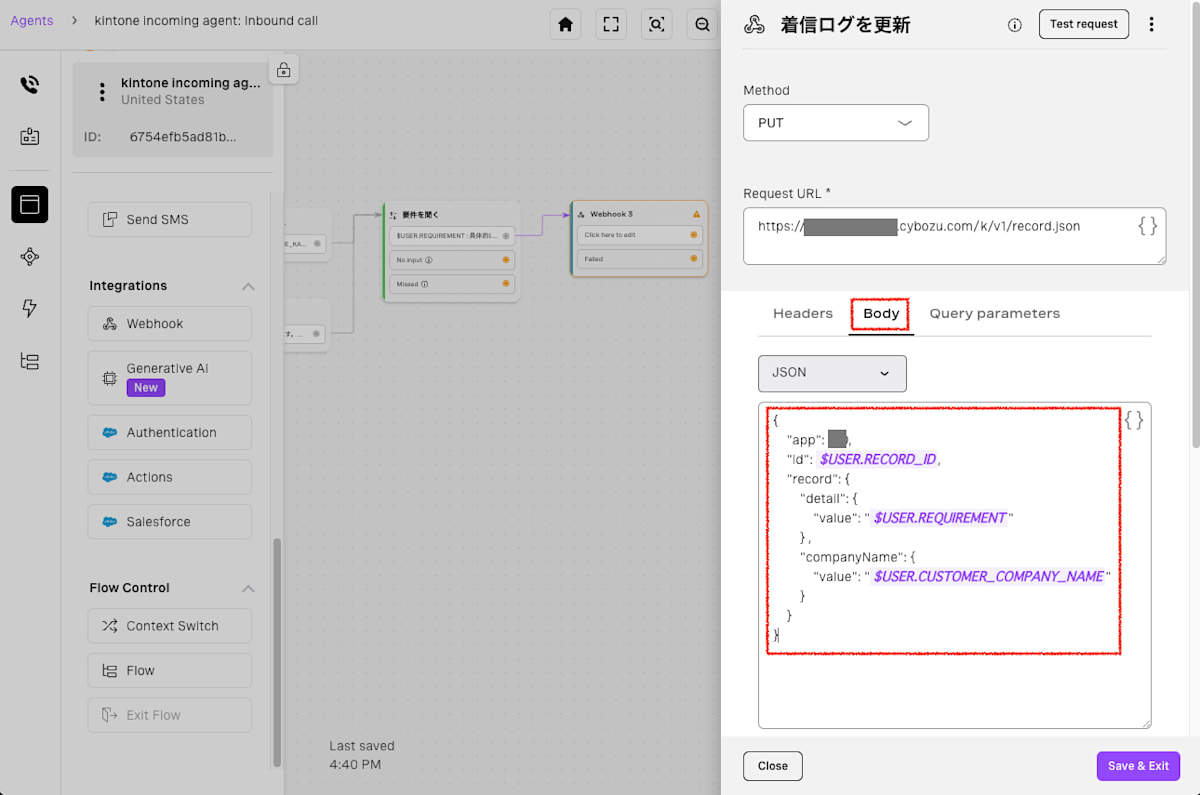
Task: Add the Authentication block
Action: click(170, 433)
